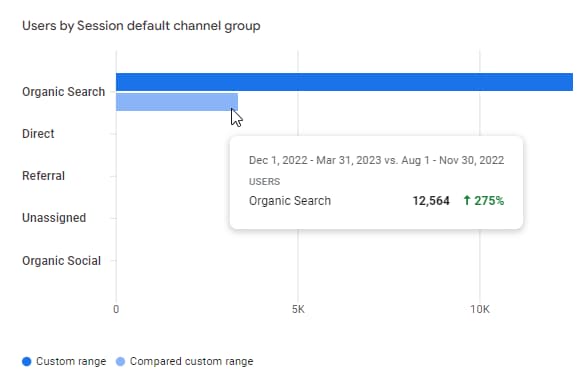This screenshot has width=578, height=384.
Task: Click the 12,564 users value in tooltip
Action: 431,201
